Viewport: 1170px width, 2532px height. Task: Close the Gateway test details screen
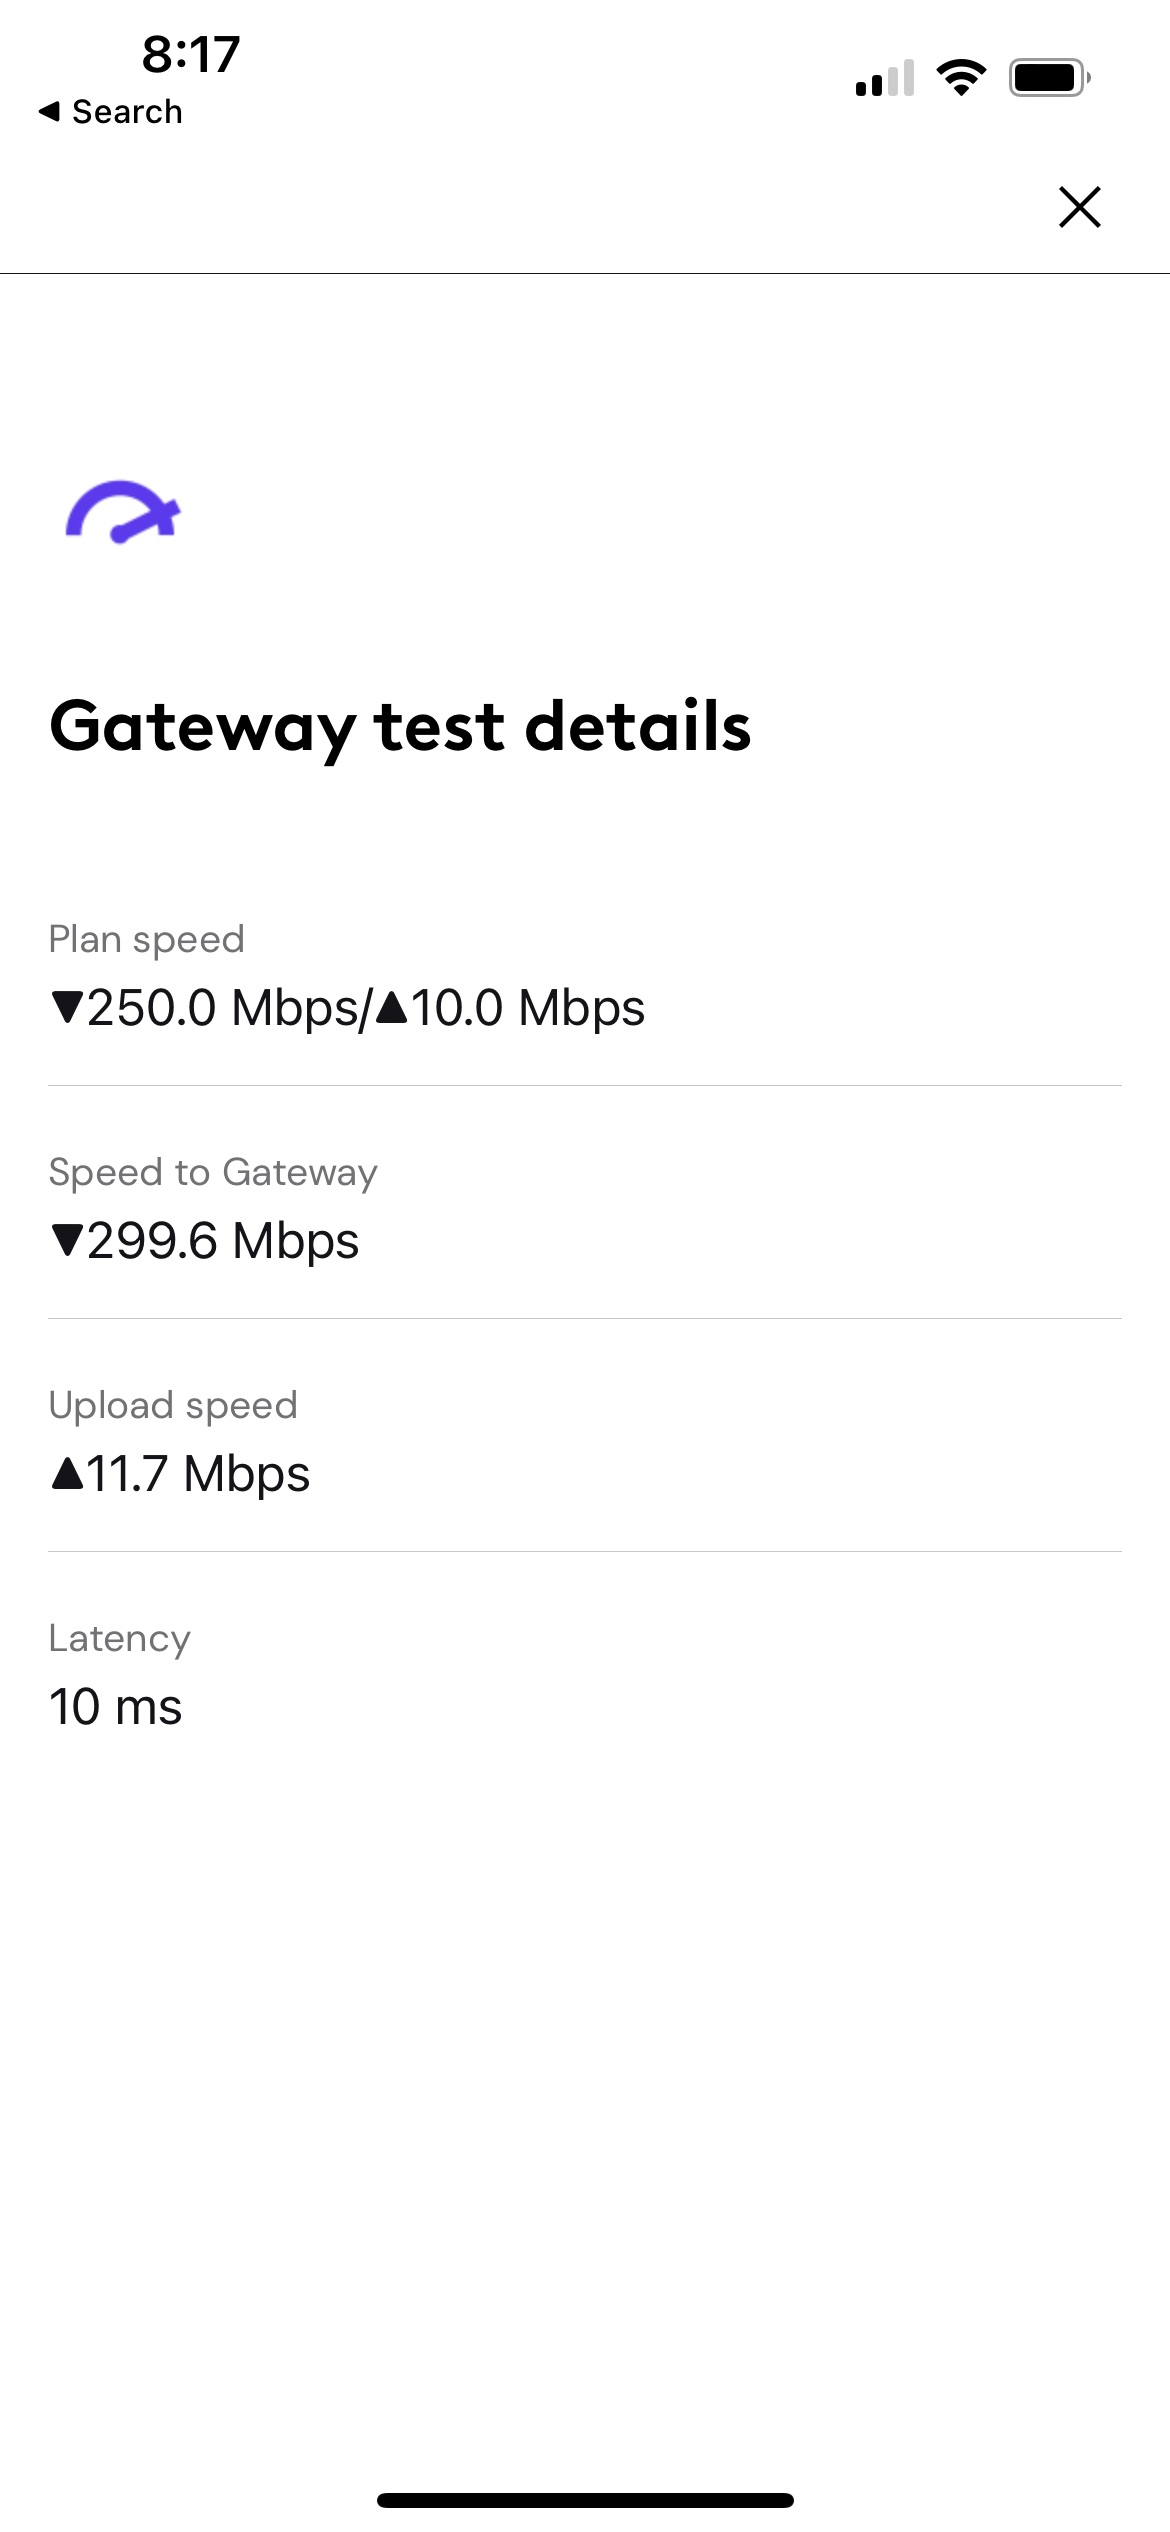[x=1080, y=207]
